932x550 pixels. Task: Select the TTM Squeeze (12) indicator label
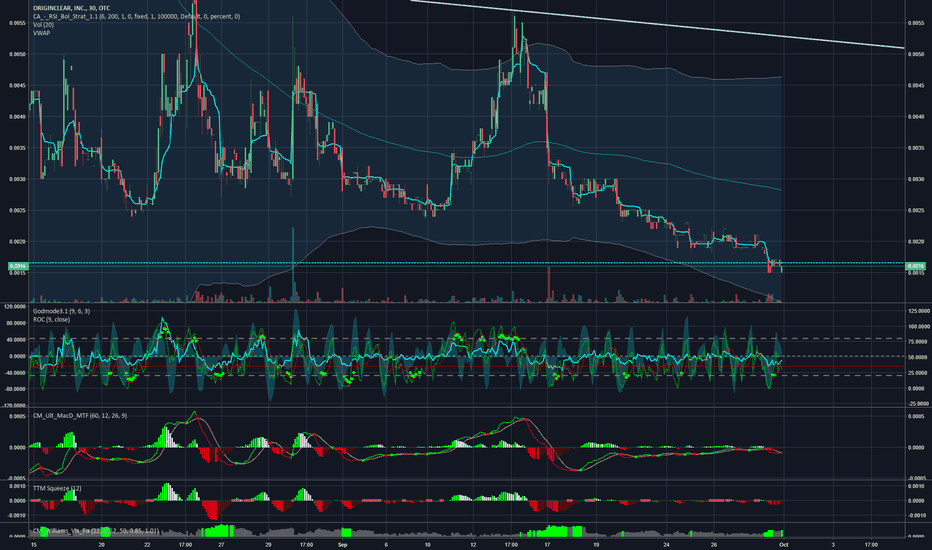pyautogui.click(x=57, y=488)
